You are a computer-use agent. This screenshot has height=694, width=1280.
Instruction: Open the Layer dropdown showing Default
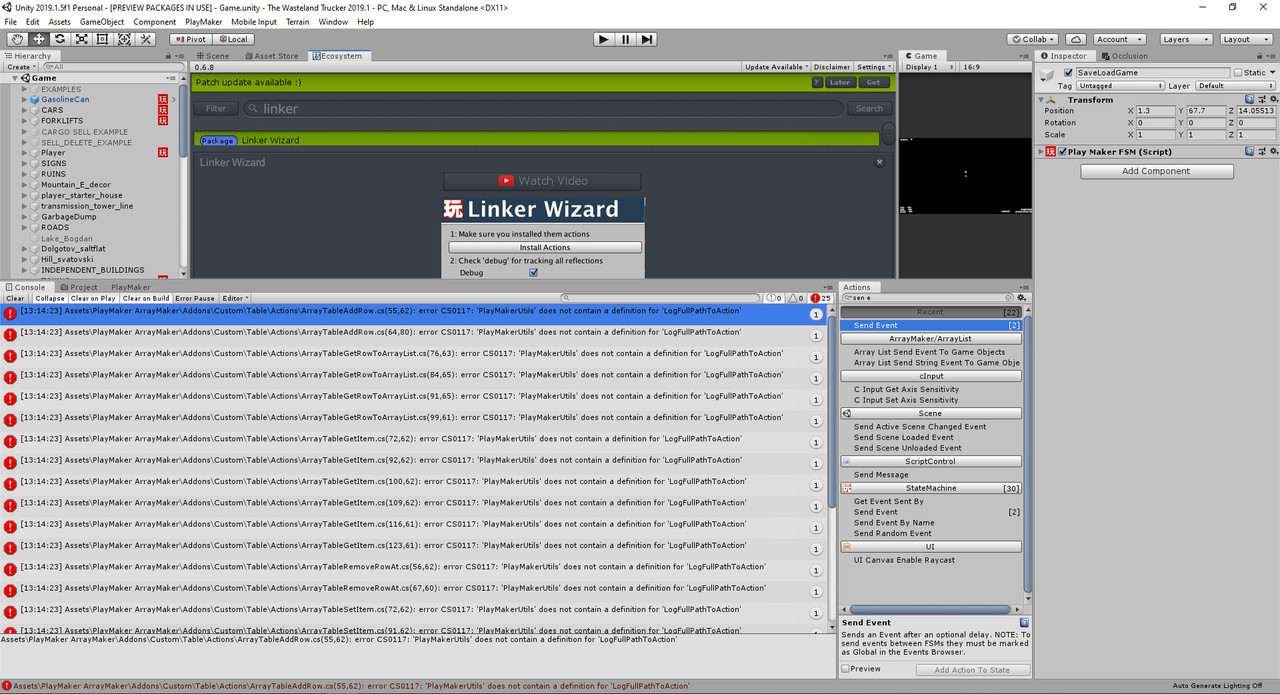click(1235, 86)
